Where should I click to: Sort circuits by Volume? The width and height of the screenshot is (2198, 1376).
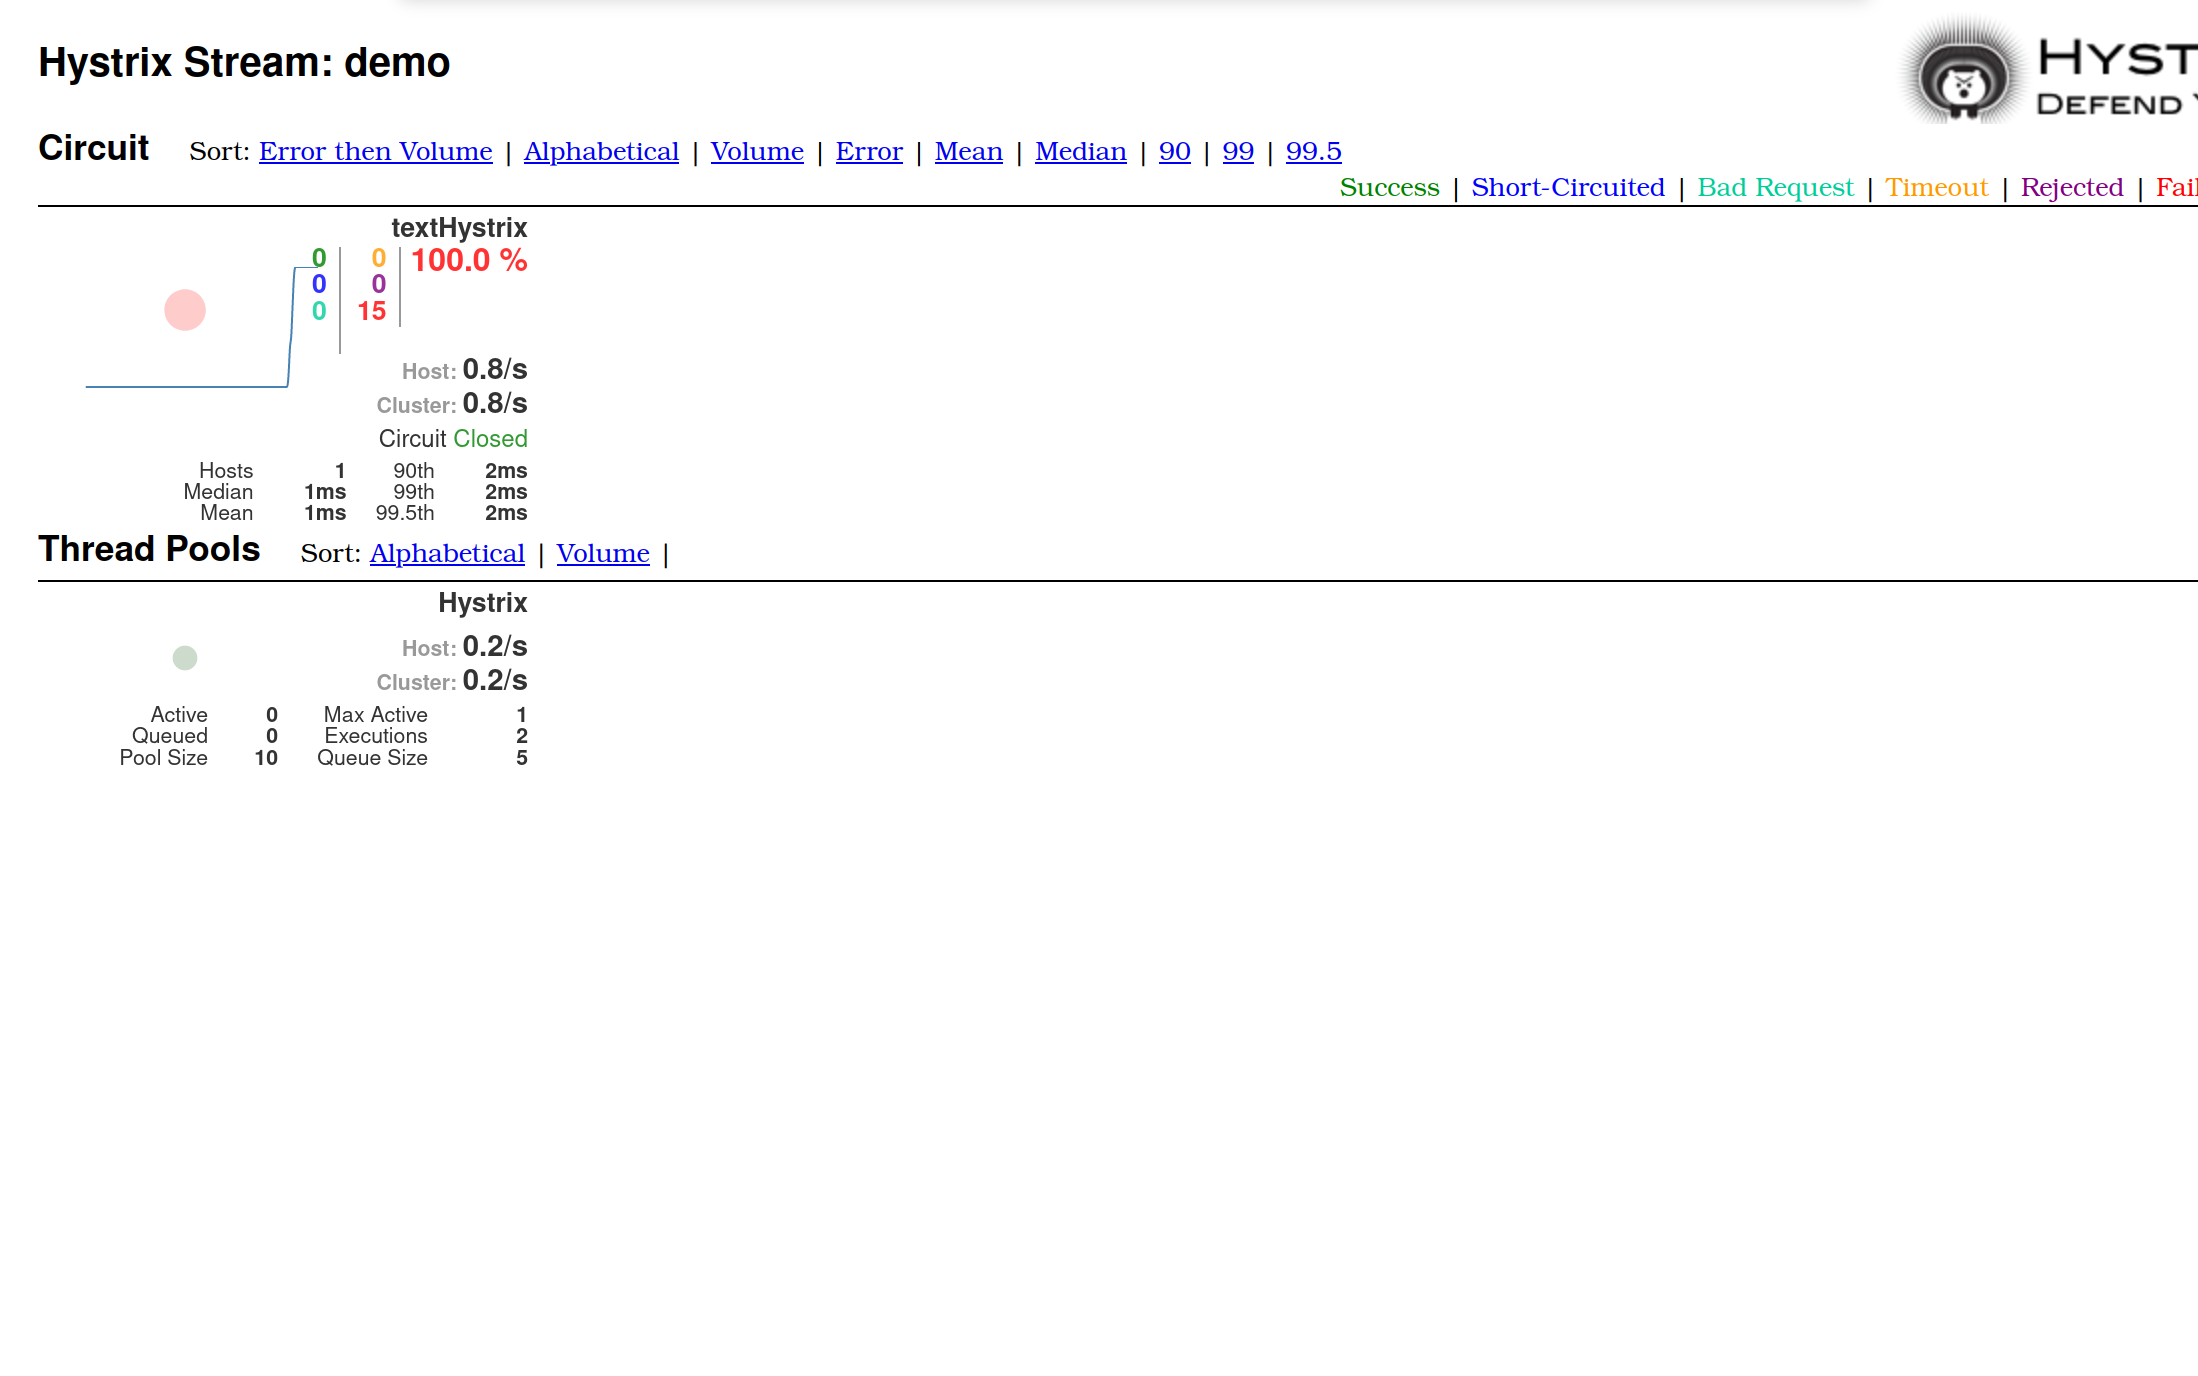click(x=757, y=151)
